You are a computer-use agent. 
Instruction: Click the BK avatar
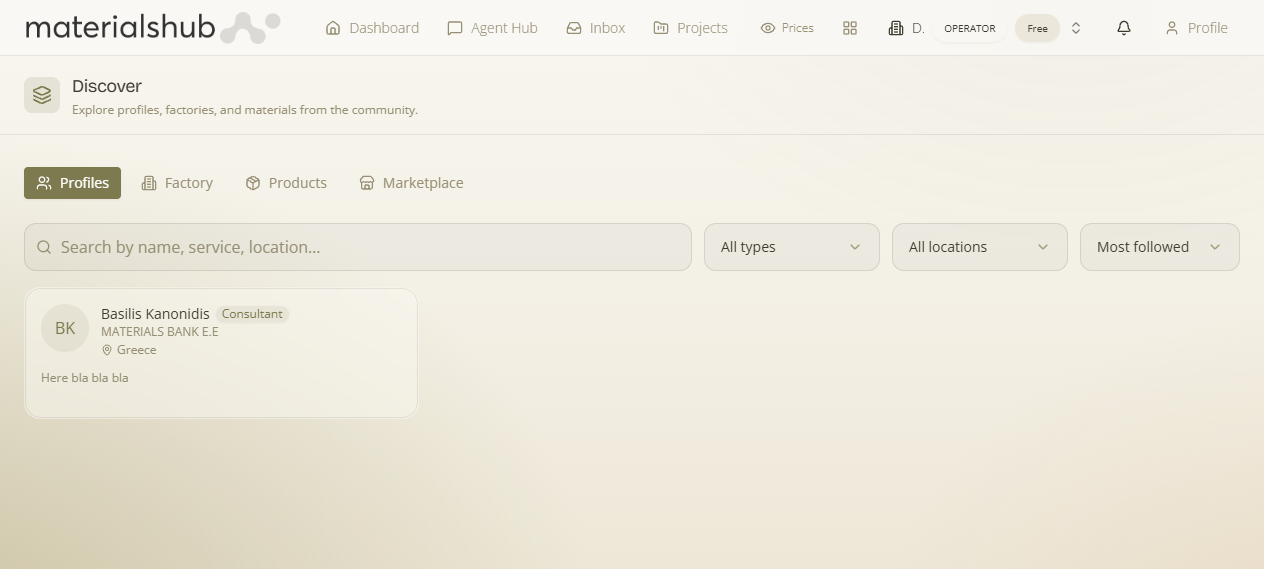tap(65, 328)
